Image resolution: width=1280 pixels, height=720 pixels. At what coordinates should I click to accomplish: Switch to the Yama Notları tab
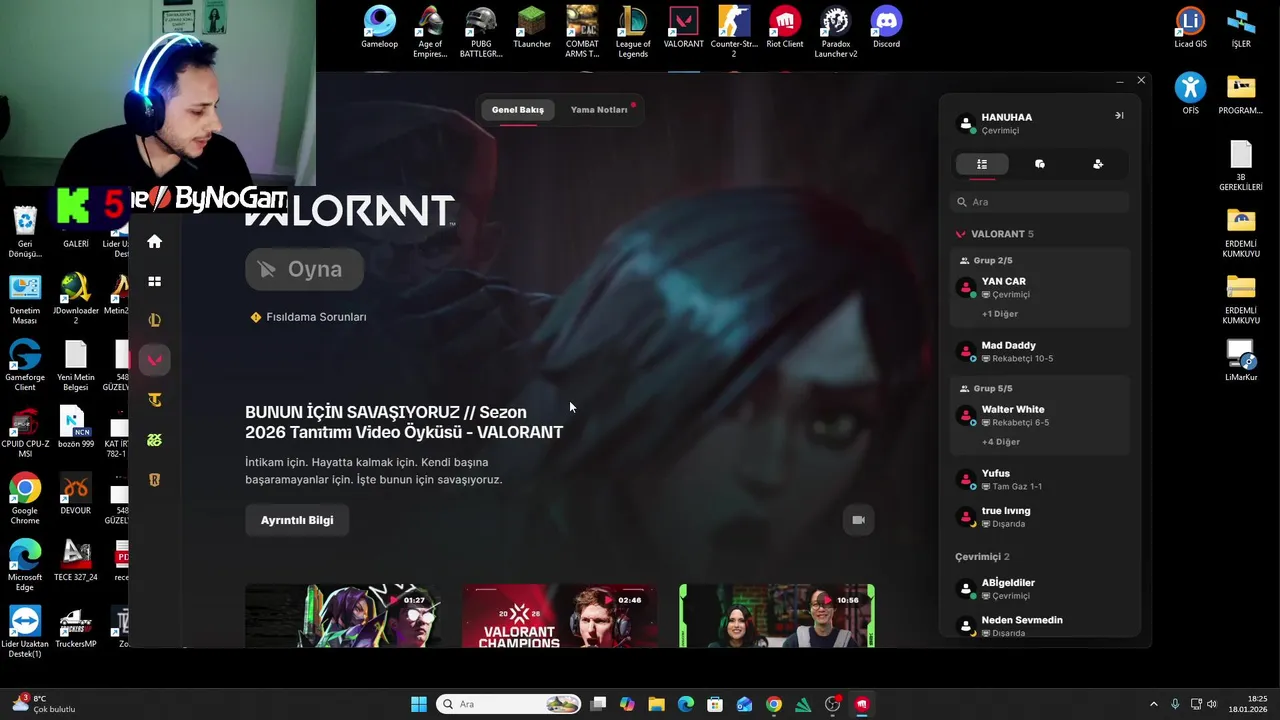point(599,110)
